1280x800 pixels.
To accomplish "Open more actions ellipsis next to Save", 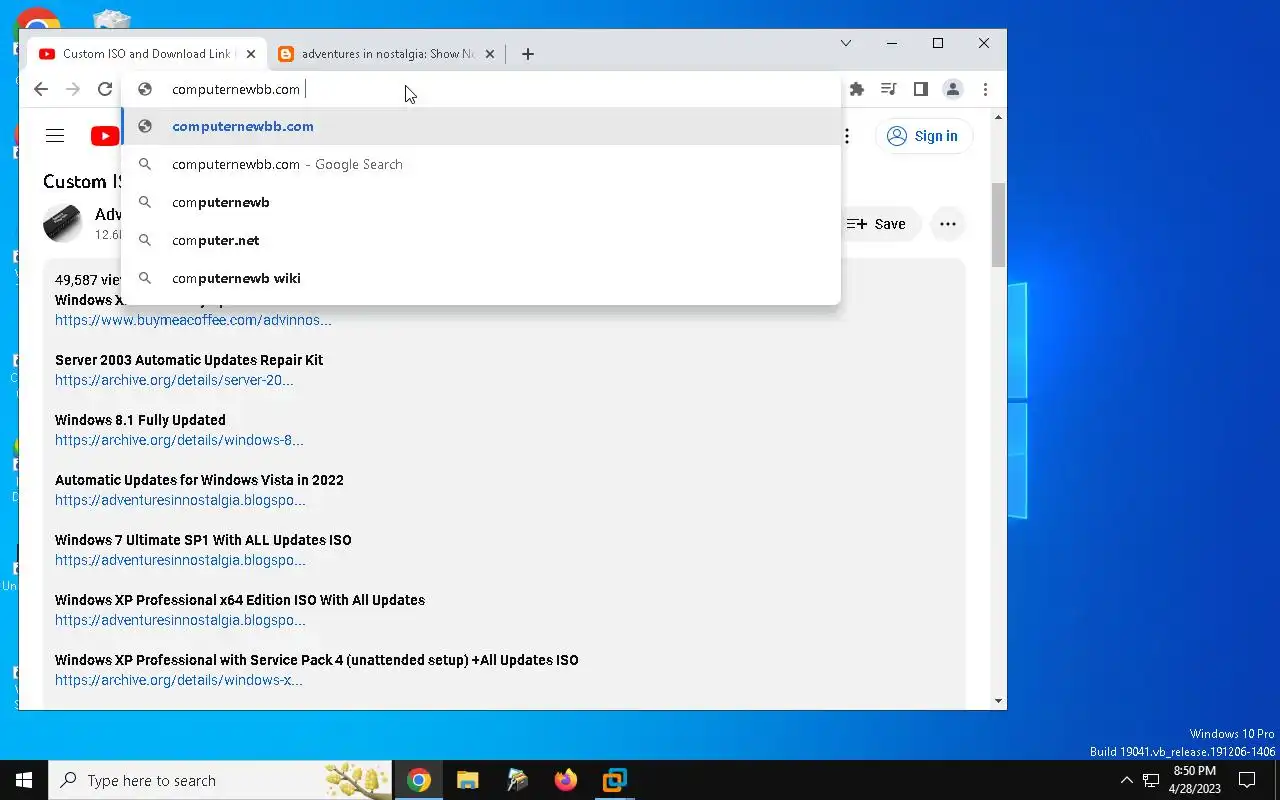I will [948, 224].
